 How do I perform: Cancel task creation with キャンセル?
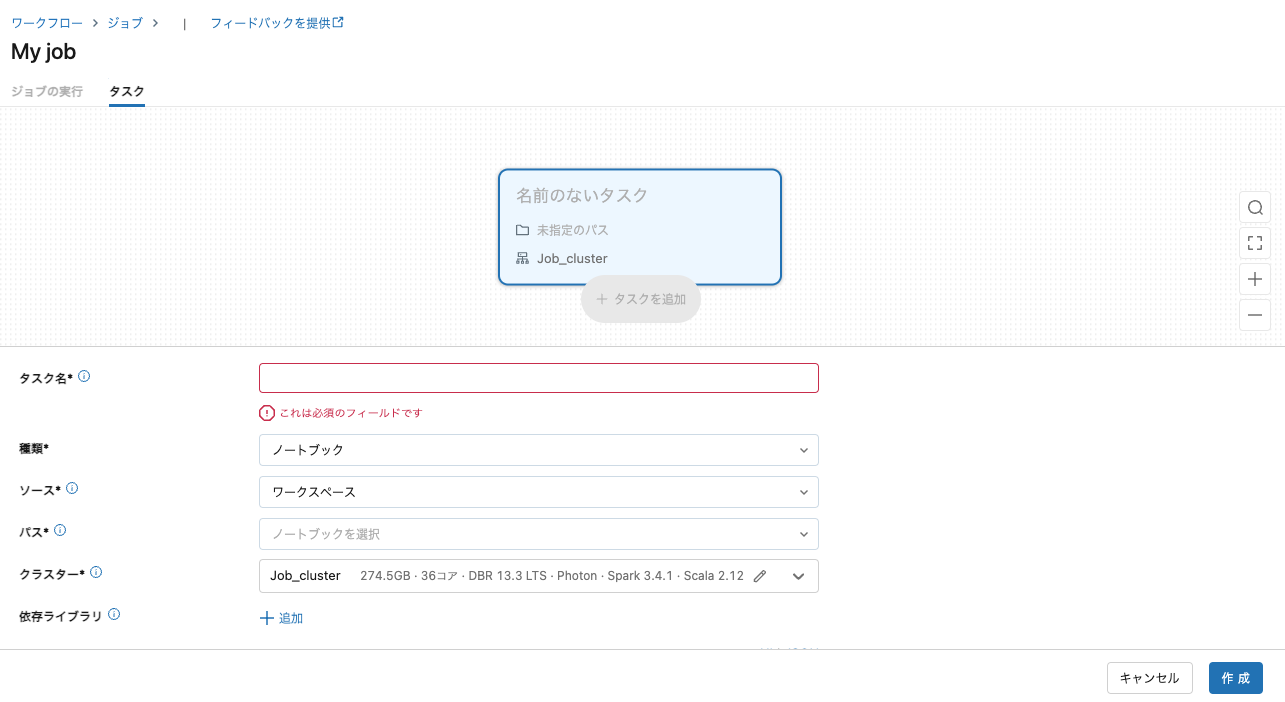click(x=1149, y=677)
